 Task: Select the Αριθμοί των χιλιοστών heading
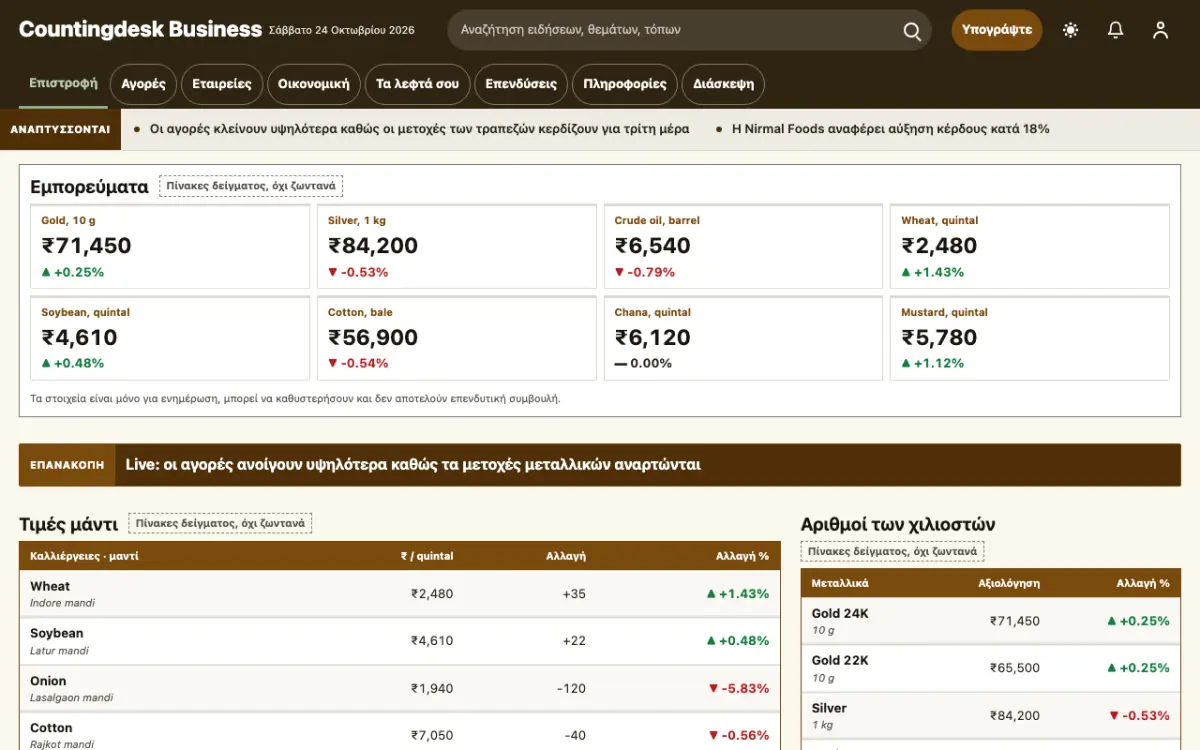pyautogui.click(x=898, y=524)
